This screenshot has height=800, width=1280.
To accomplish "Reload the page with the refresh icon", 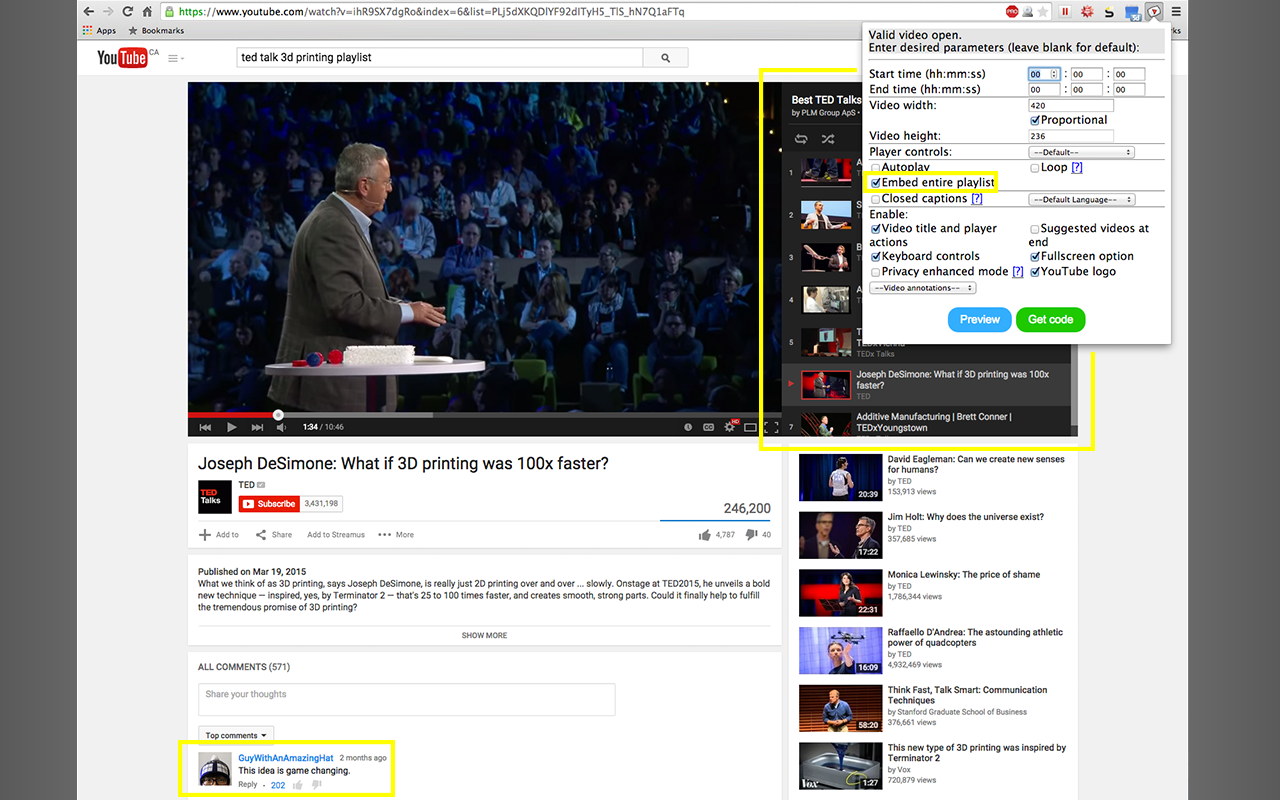I will point(127,12).
